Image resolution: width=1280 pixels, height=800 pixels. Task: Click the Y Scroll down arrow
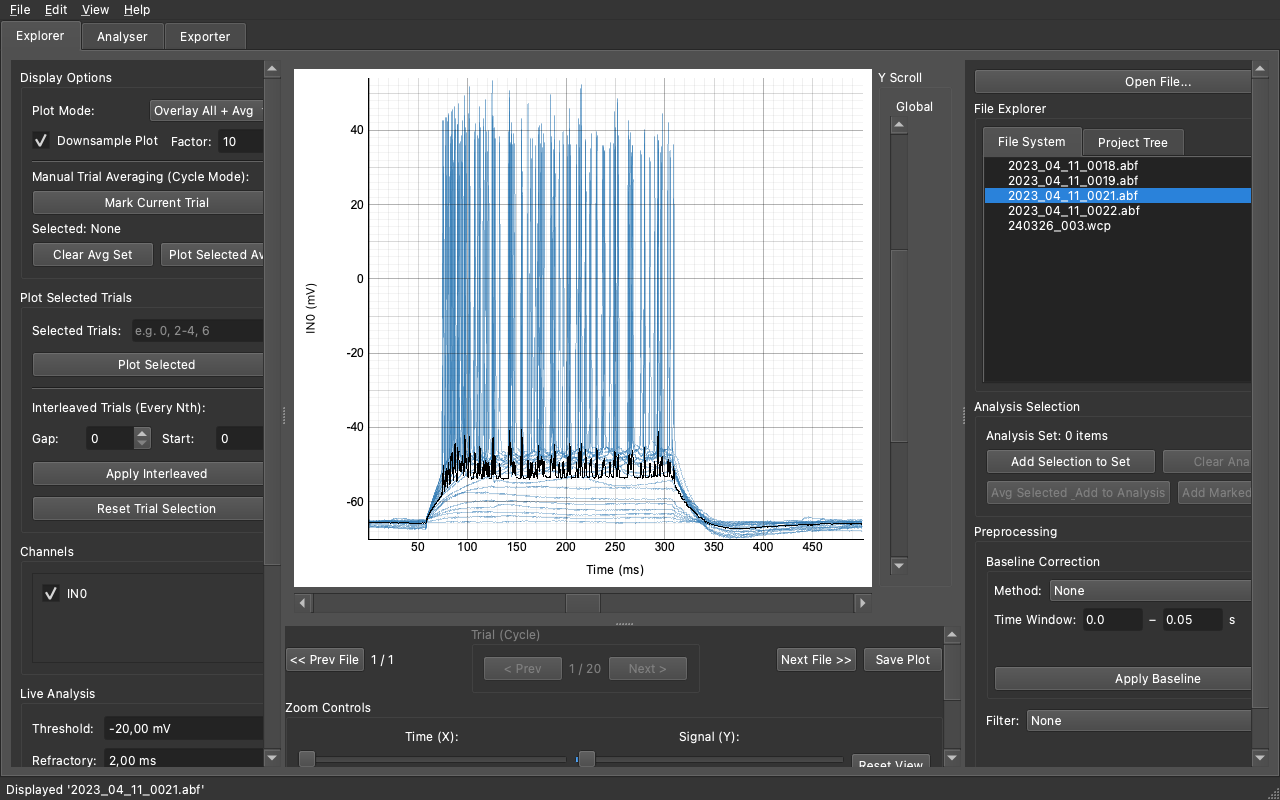(898, 566)
